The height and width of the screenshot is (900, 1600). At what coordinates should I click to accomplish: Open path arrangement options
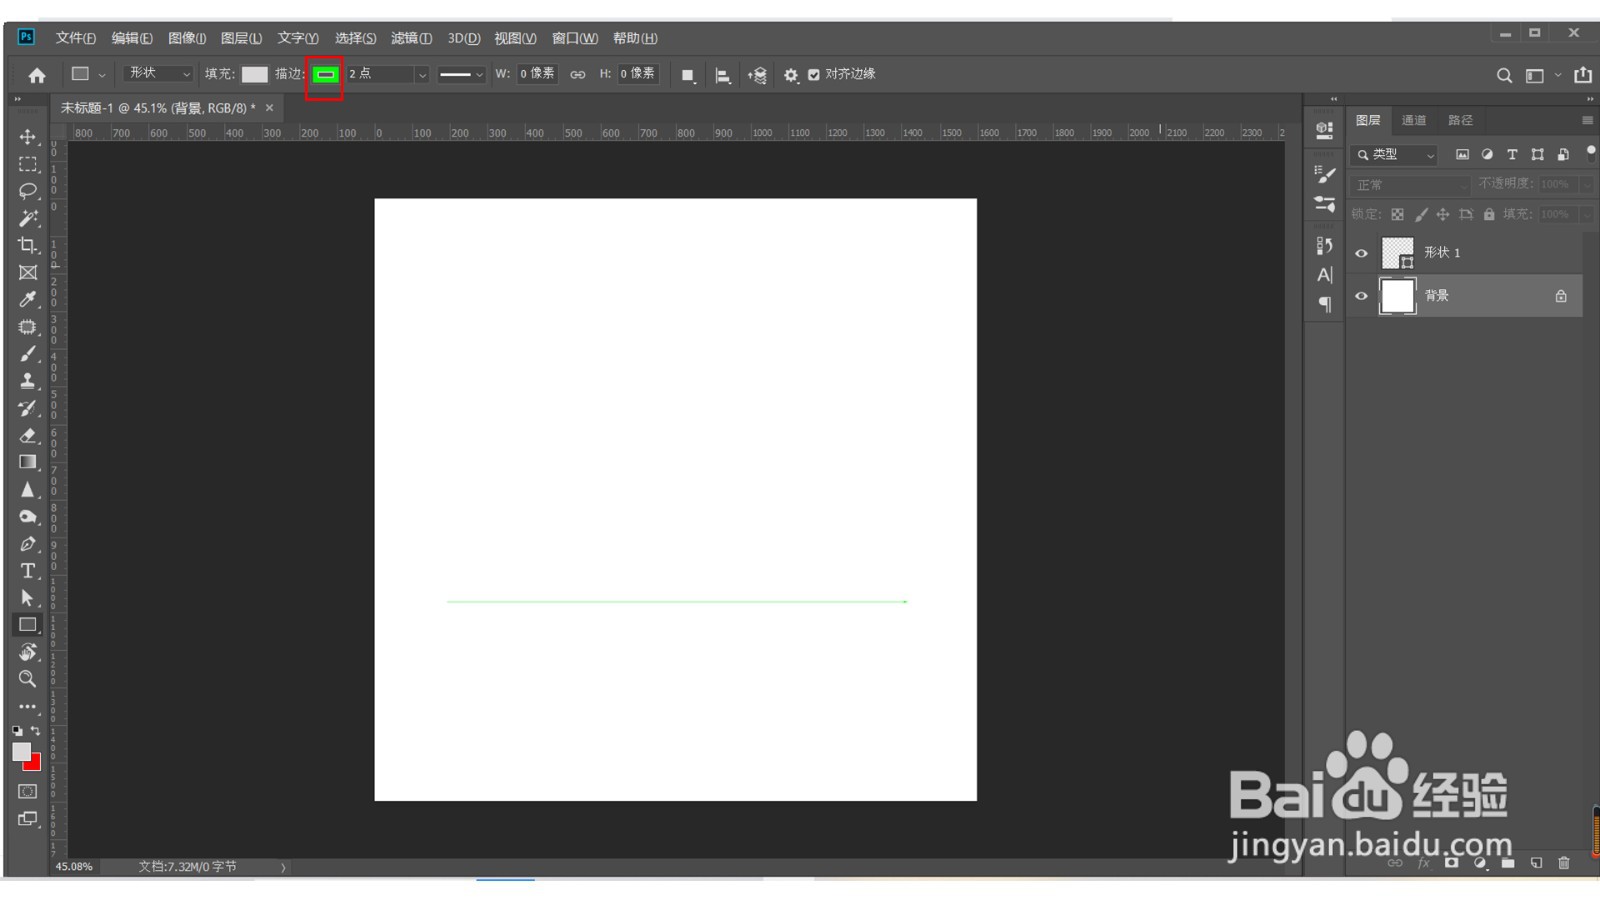pos(757,75)
